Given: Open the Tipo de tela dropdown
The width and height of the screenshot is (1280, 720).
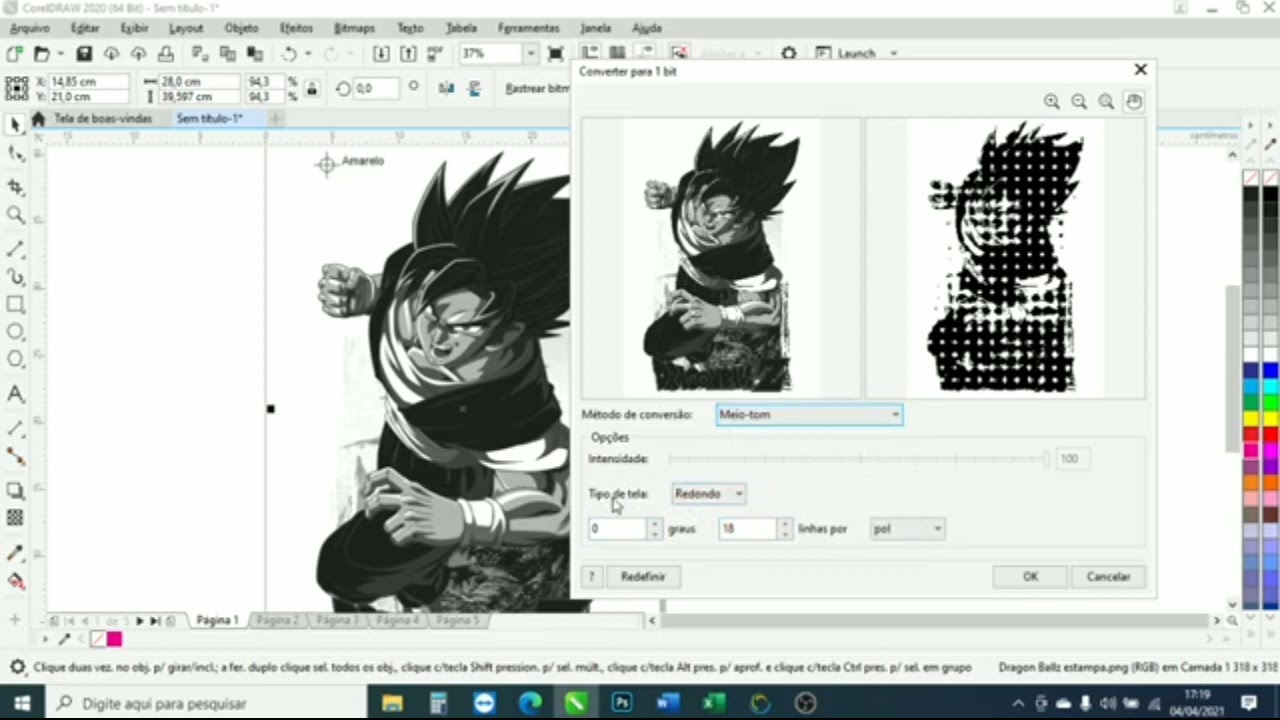Looking at the screenshot, I should click(708, 493).
